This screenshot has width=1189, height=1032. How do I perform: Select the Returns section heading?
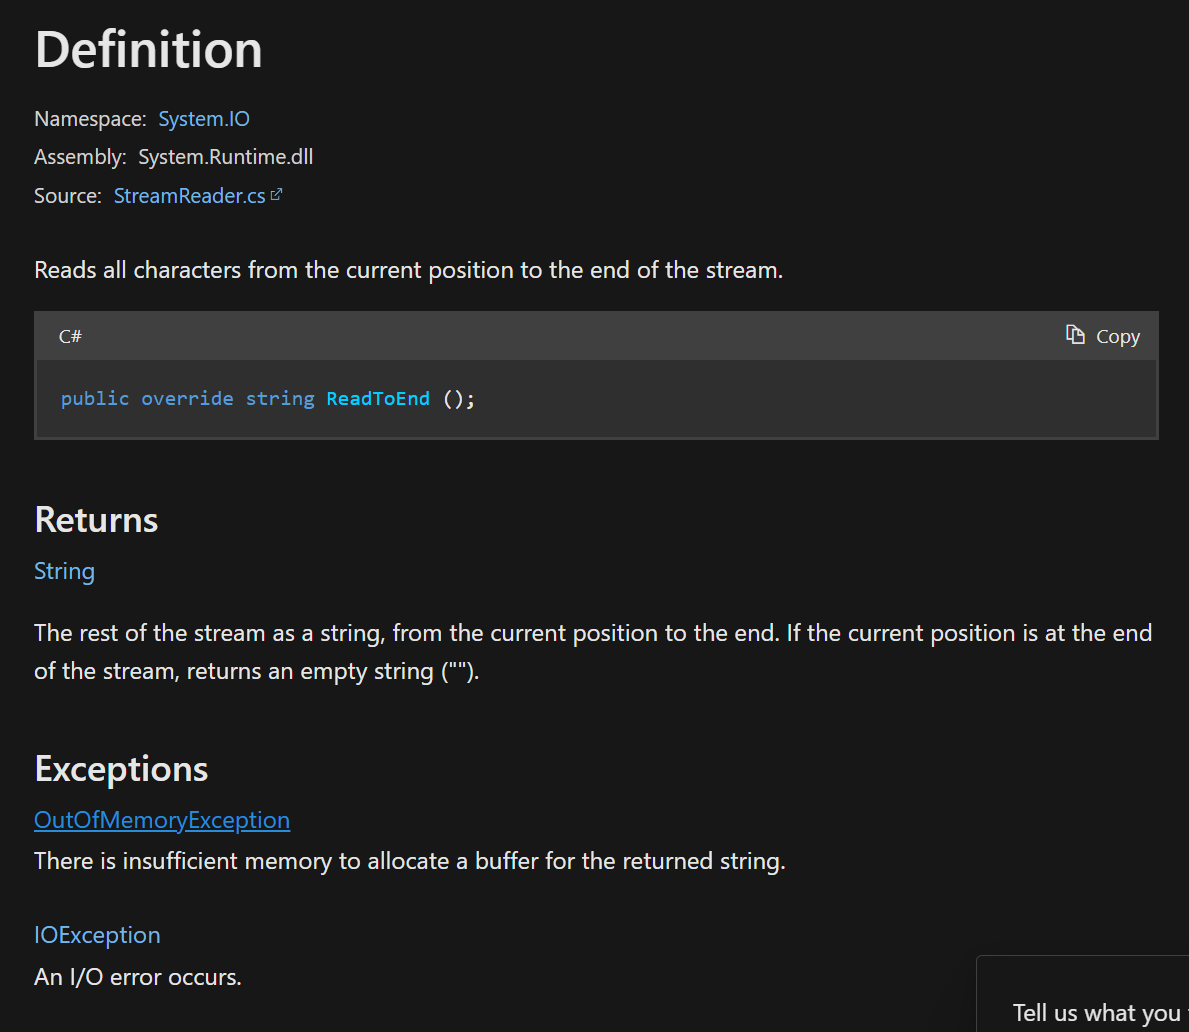[95, 520]
